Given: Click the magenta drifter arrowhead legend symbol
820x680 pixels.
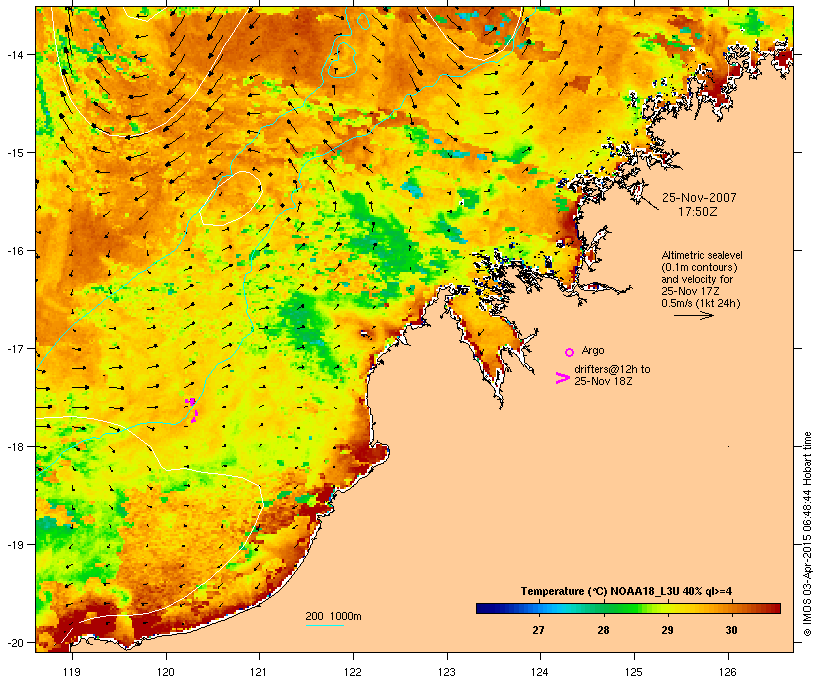Looking at the screenshot, I should pos(562,378).
